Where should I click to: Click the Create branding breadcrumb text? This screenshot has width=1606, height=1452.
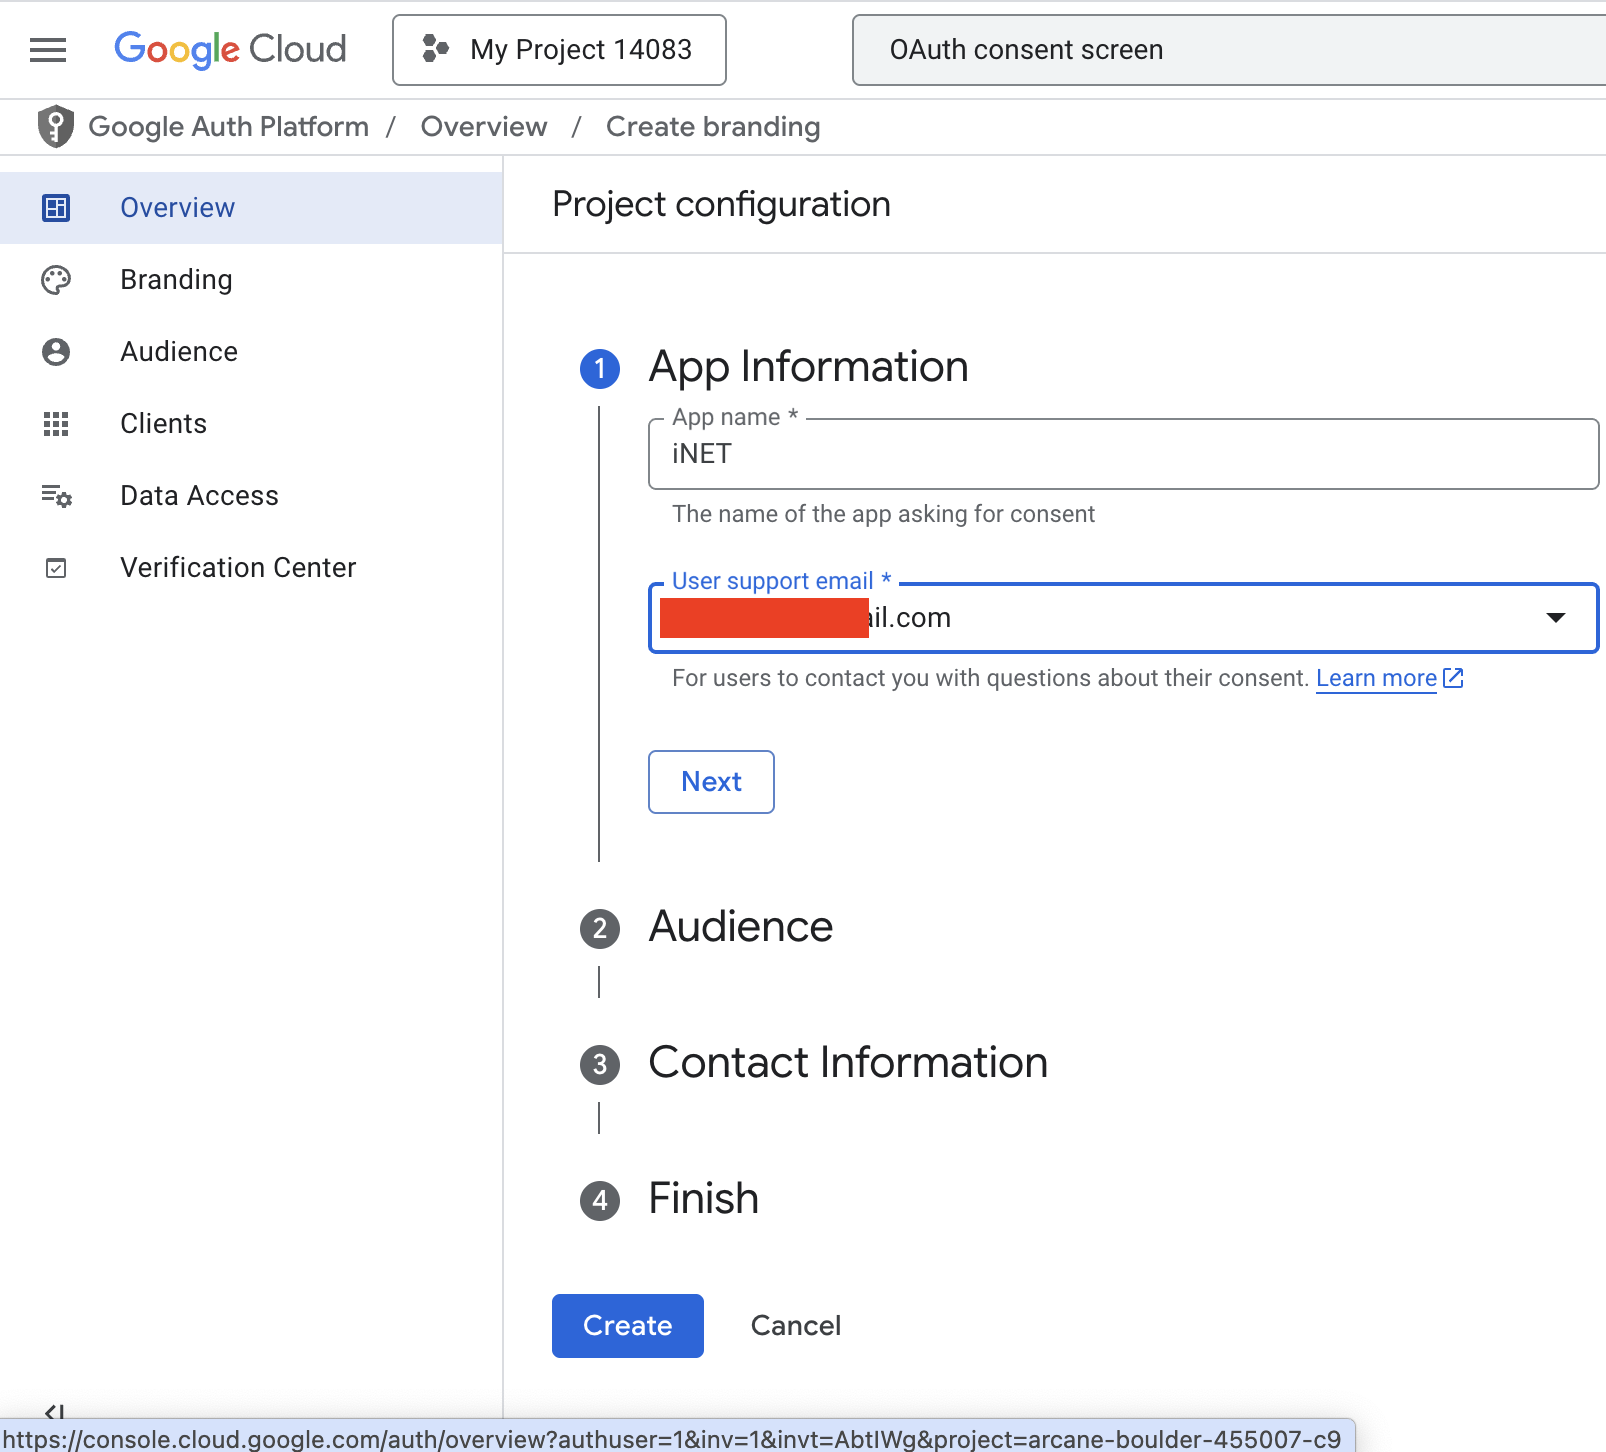(713, 127)
